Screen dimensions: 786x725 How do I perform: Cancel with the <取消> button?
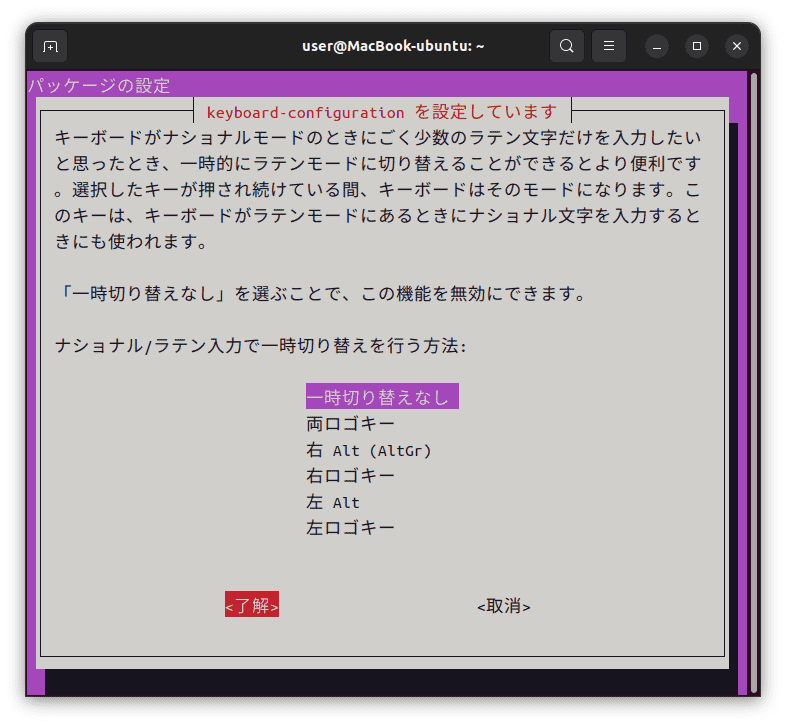504,606
